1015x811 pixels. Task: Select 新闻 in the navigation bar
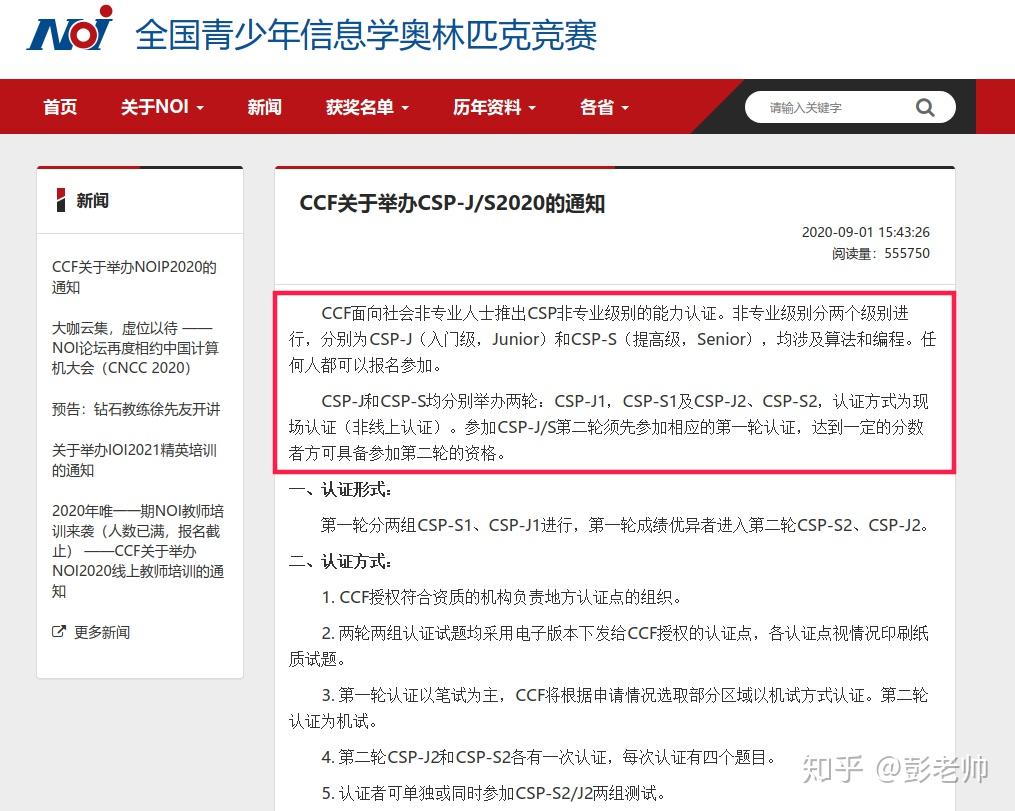click(x=264, y=106)
